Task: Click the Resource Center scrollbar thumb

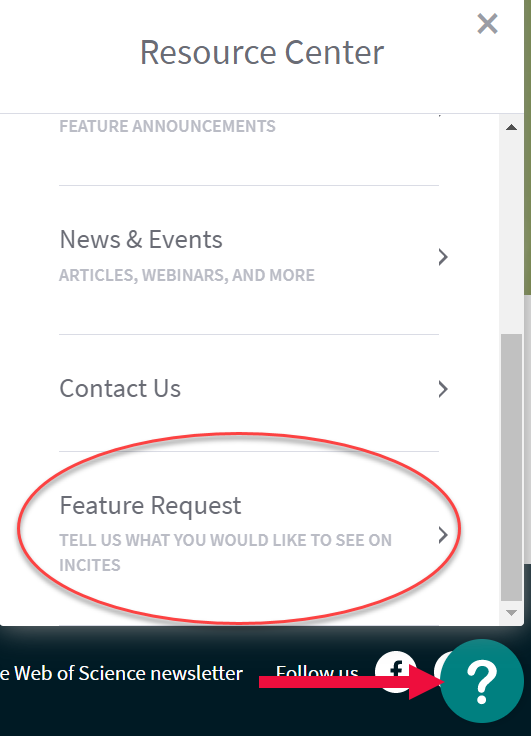Action: [511, 467]
